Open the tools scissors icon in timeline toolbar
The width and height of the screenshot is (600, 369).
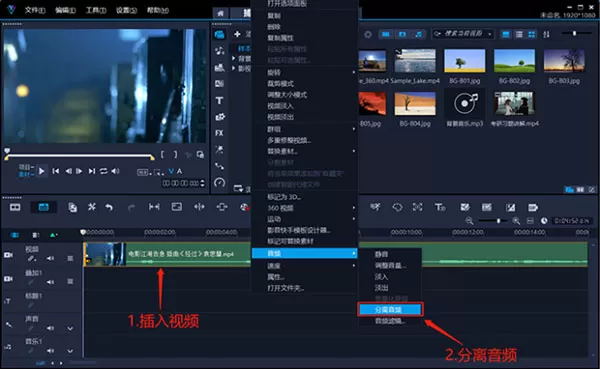[91, 207]
